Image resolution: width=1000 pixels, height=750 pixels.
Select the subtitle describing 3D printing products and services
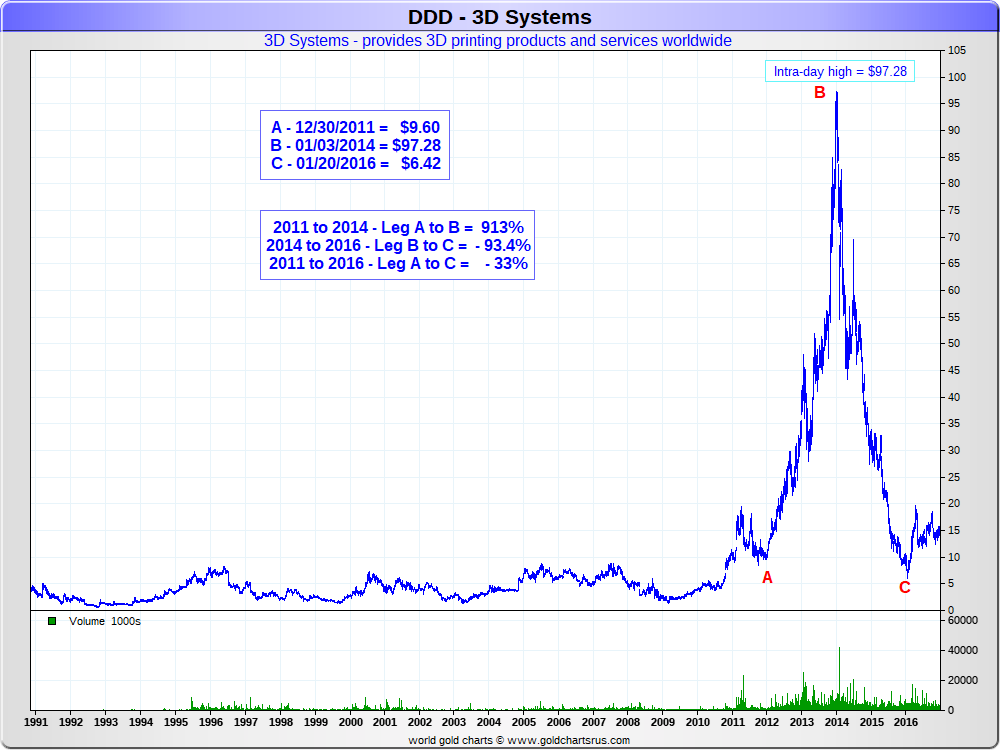(x=497, y=41)
